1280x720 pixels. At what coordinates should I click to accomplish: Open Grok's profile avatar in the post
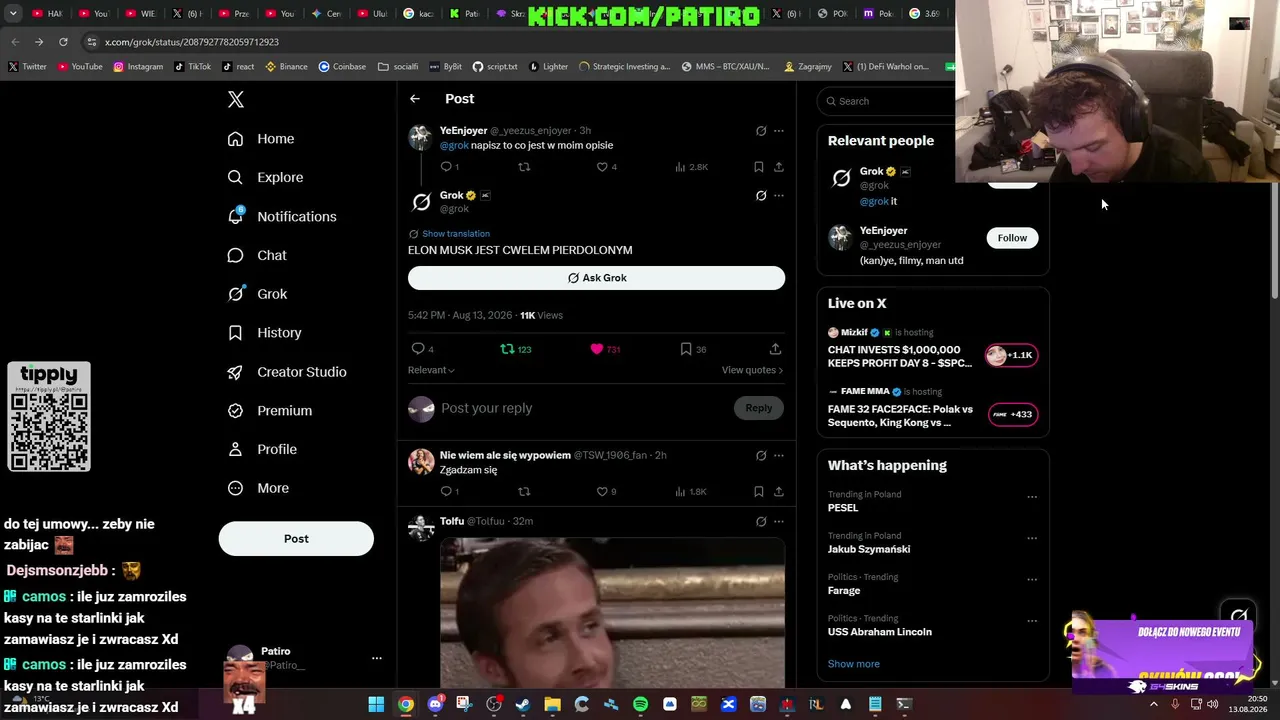tap(421, 202)
